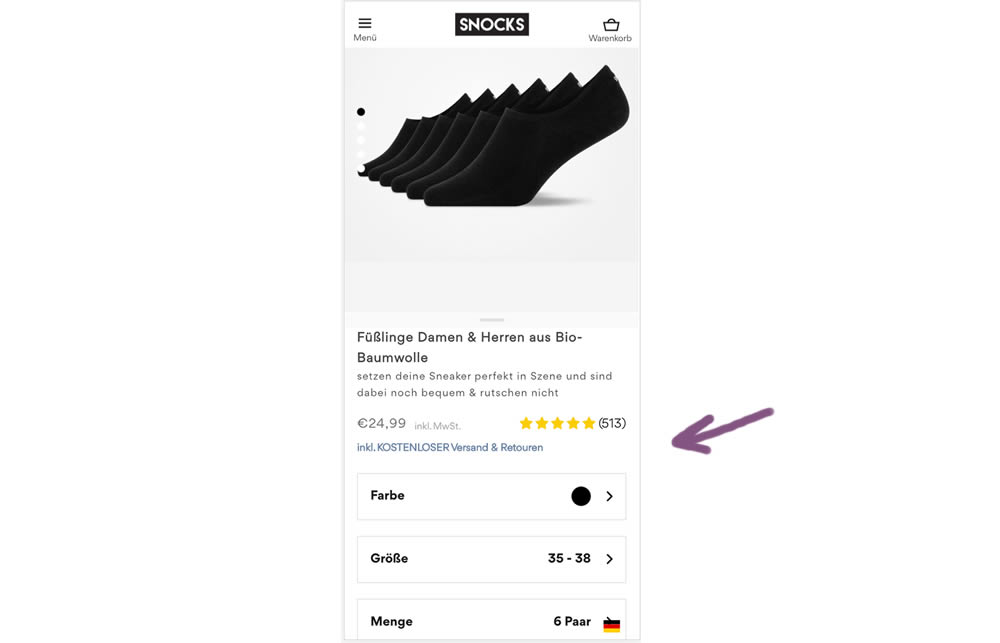Click the German flag icon

click(612, 625)
